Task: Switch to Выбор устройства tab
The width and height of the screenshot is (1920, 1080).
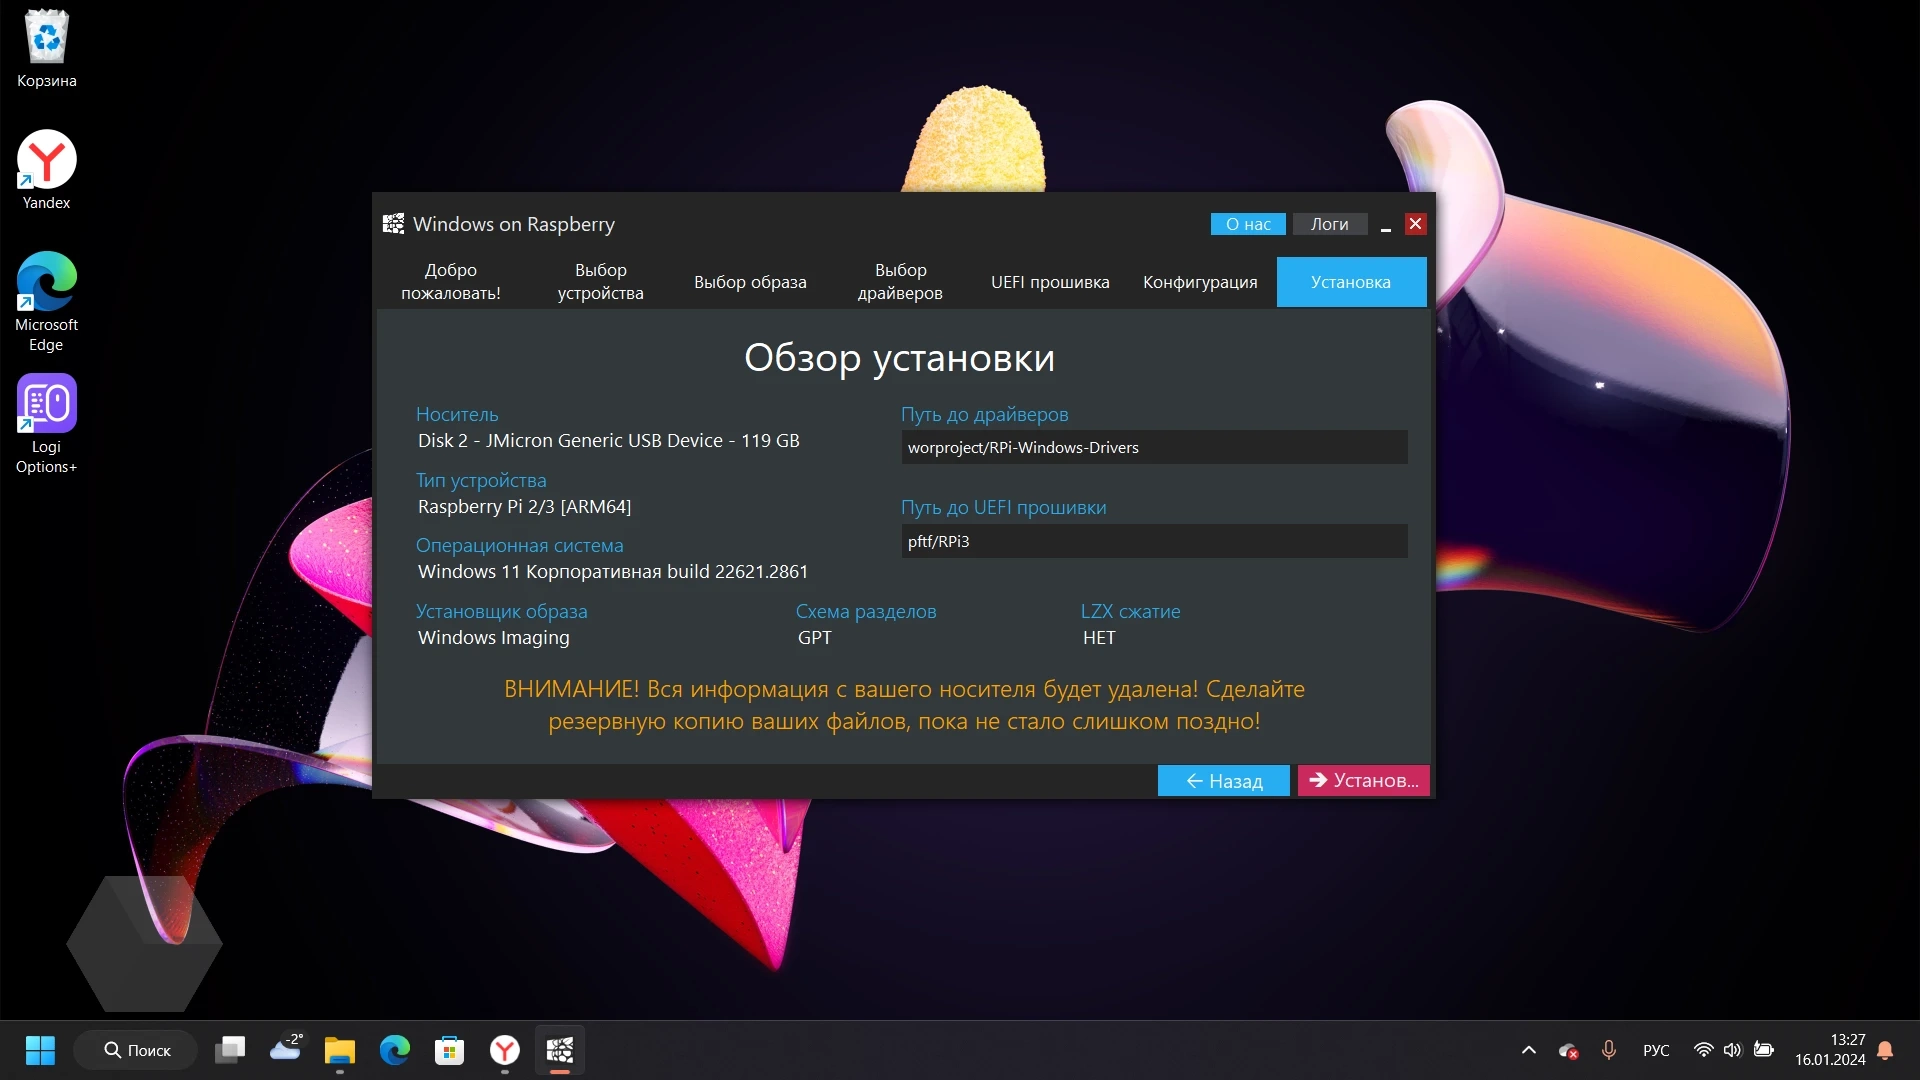Action: (601, 282)
